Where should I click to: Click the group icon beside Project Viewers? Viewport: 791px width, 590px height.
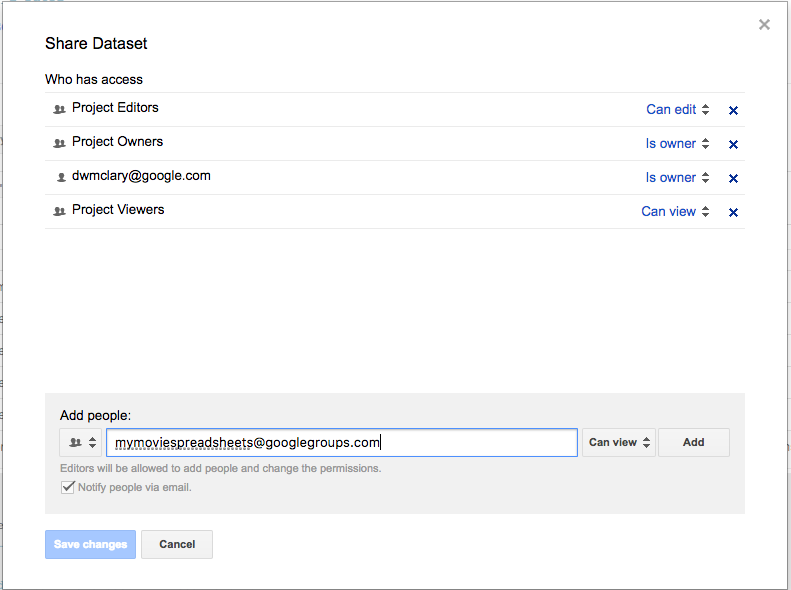click(60, 211)
